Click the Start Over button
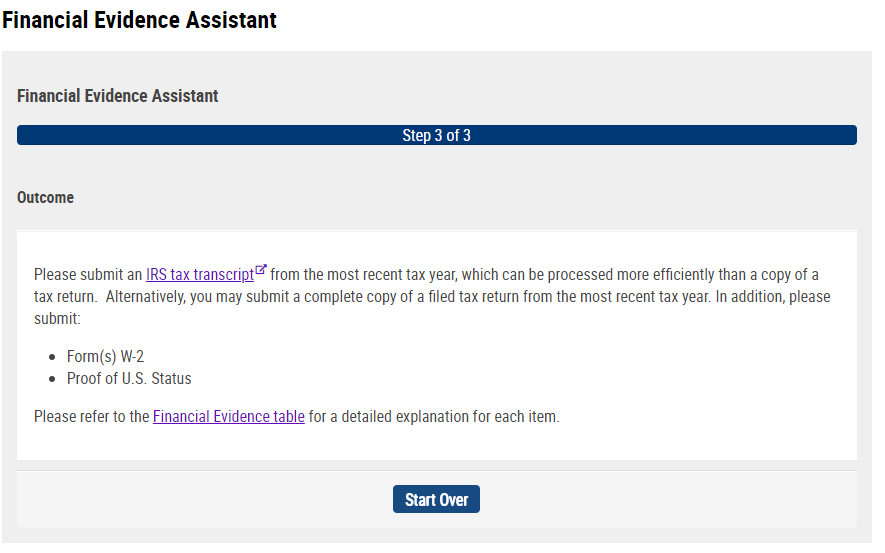The height and width of the screenshot is (553, 885). (436, 499)
